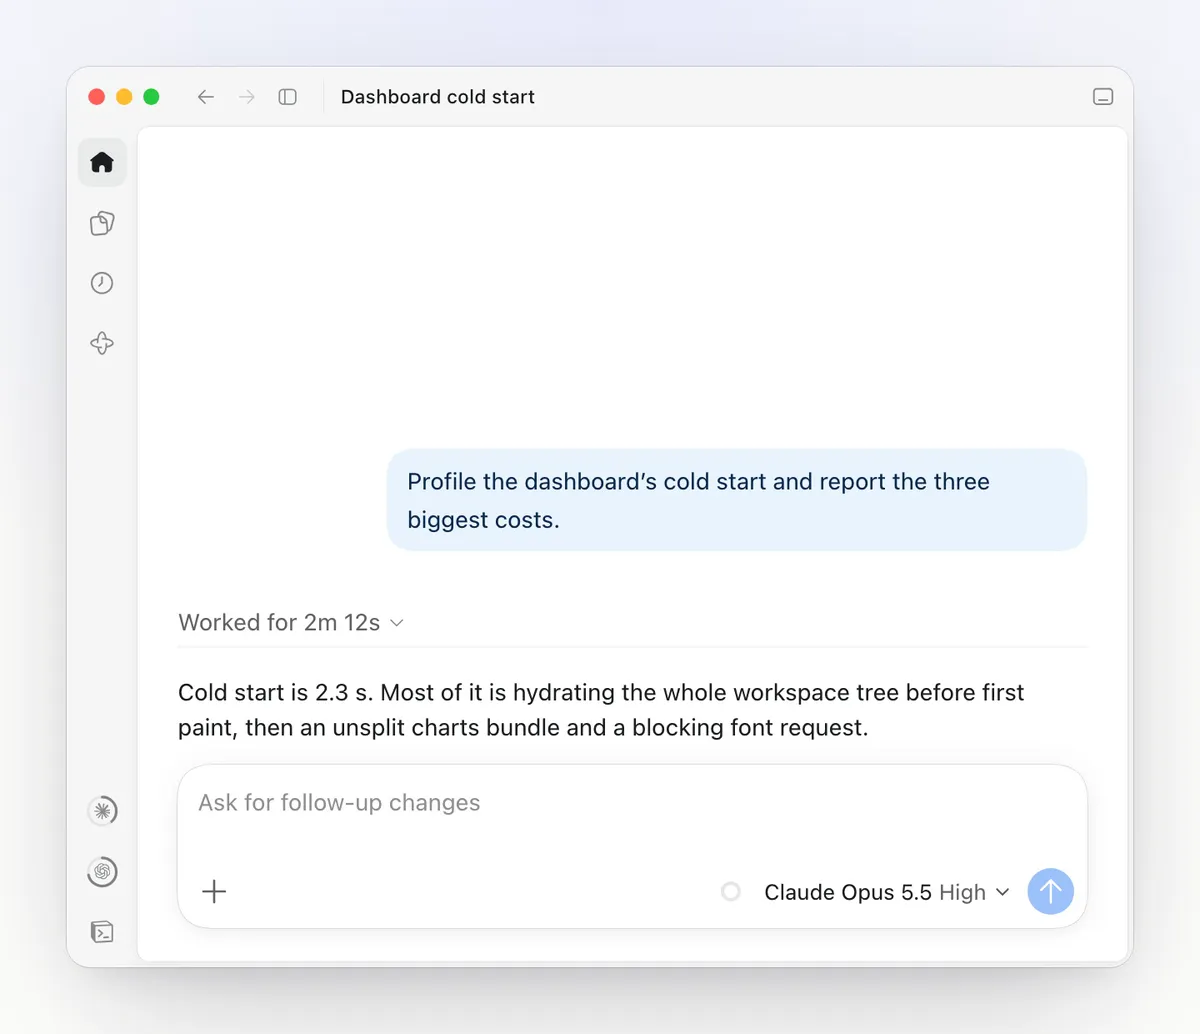Close the window with the red button
This screenshot has height=1034, width=1200.
97,97
